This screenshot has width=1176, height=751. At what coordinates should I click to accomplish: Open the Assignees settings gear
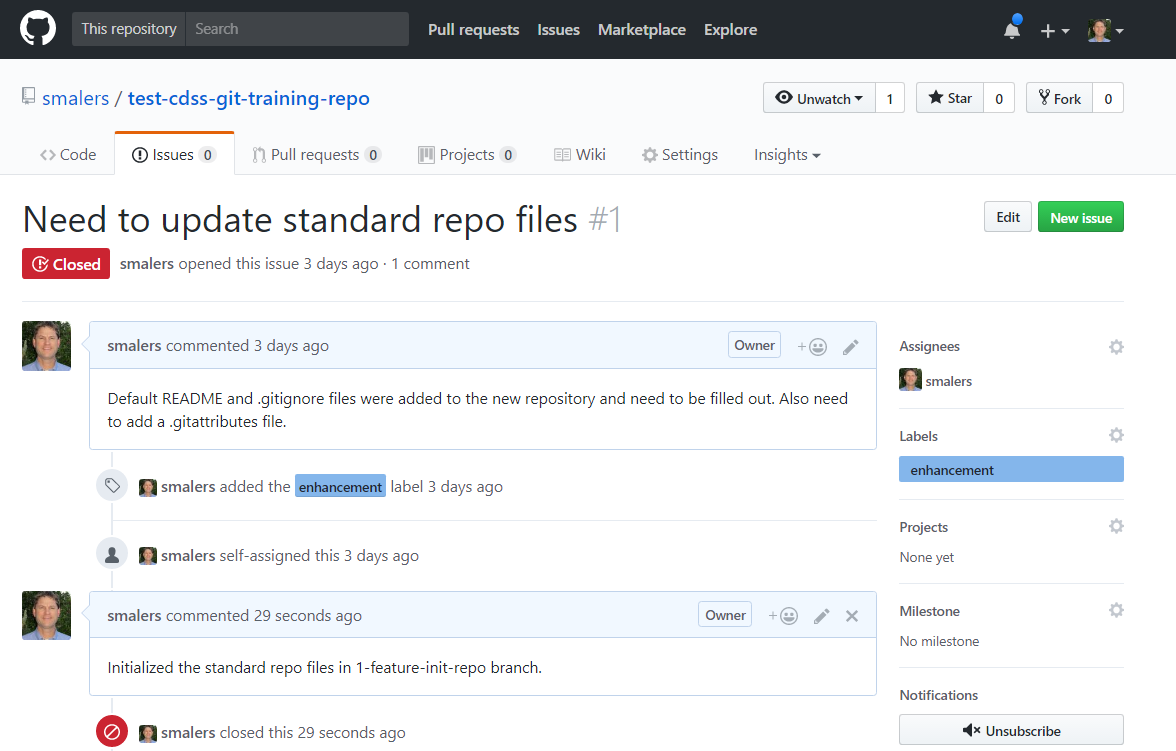pyautogui.click(x=1116, y=347)
